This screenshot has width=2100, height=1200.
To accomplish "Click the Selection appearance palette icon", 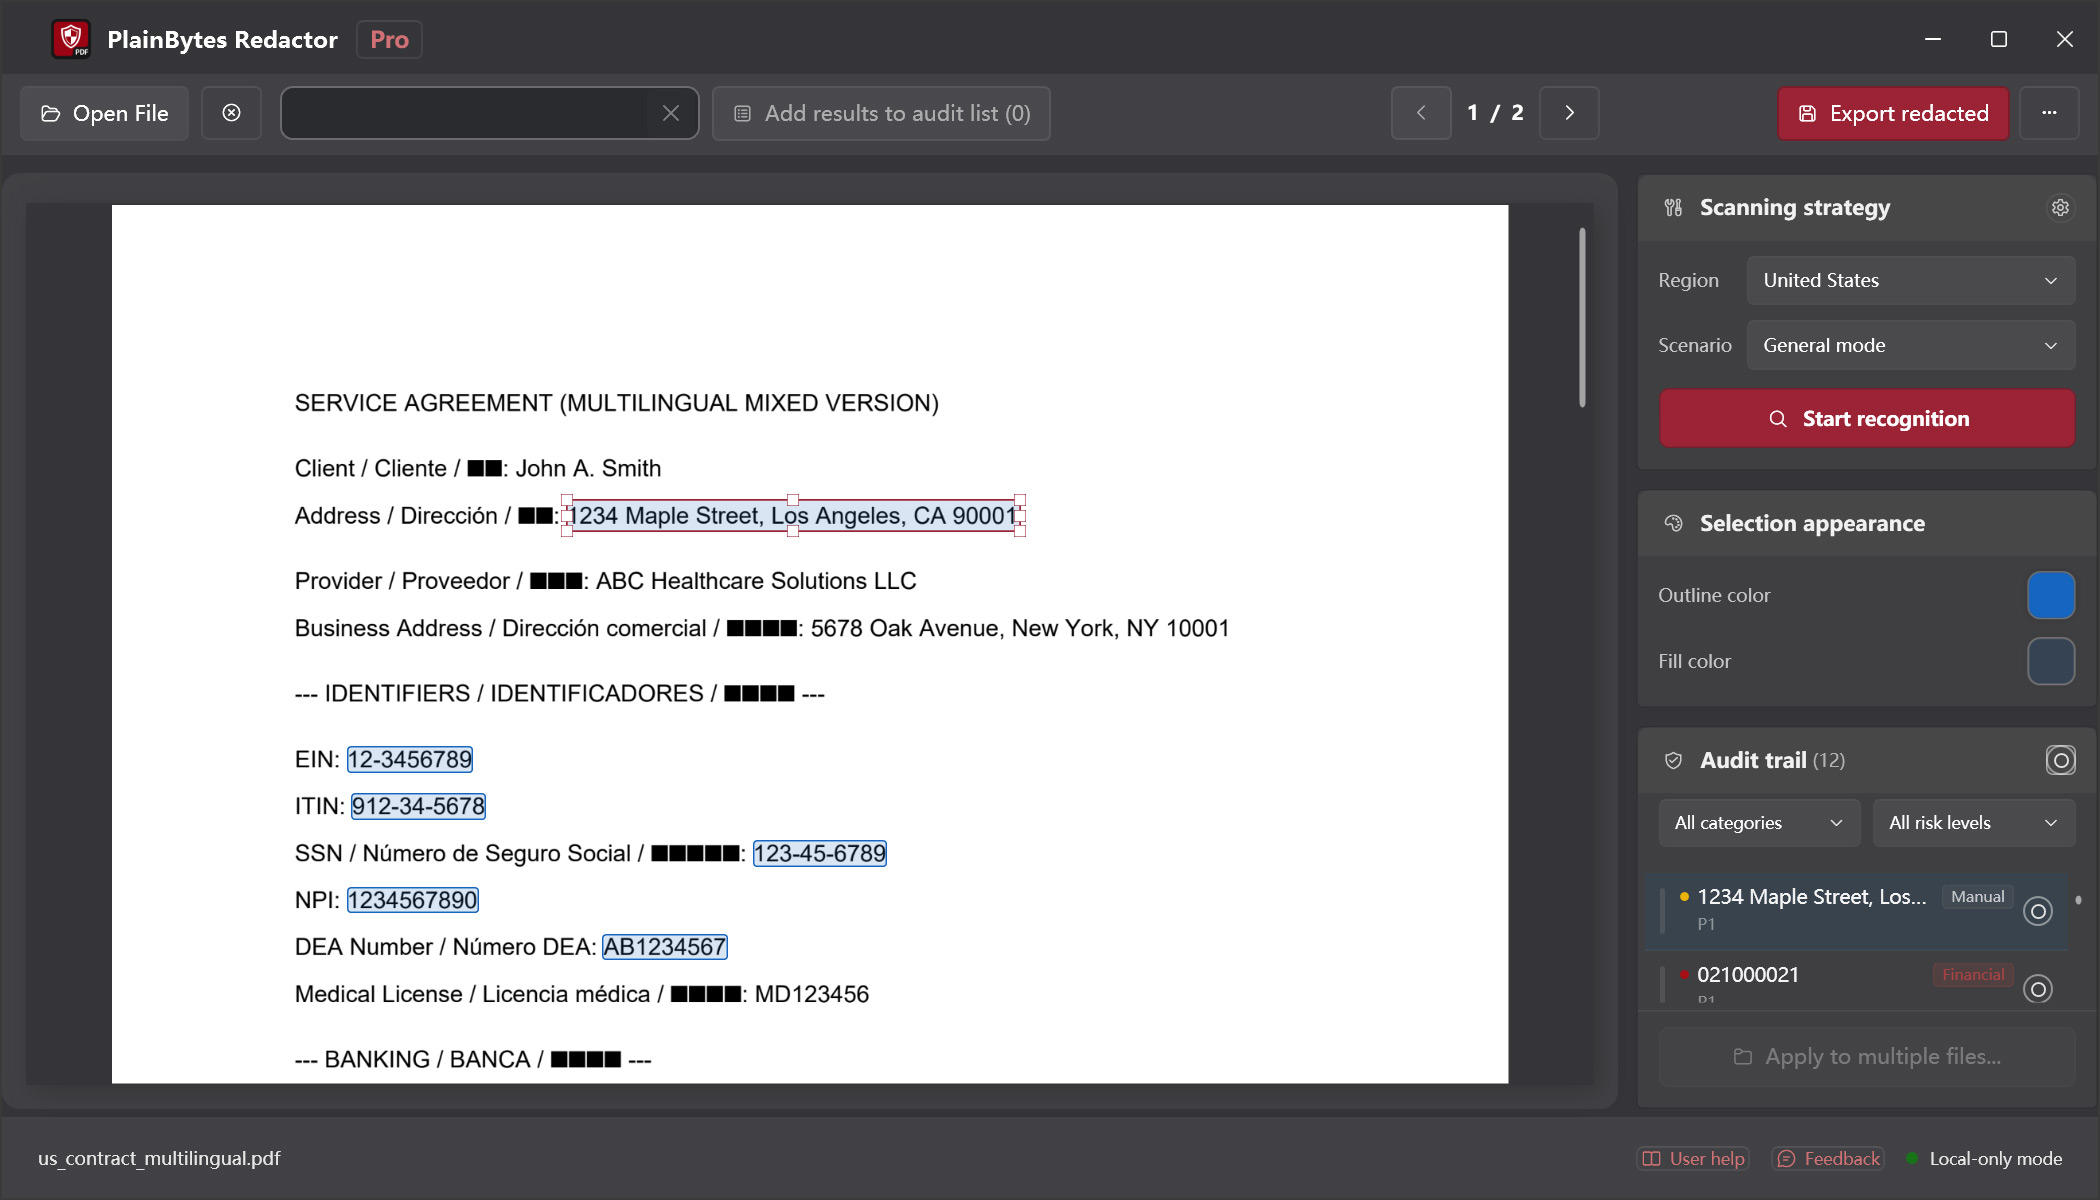I will (1673, 524).
